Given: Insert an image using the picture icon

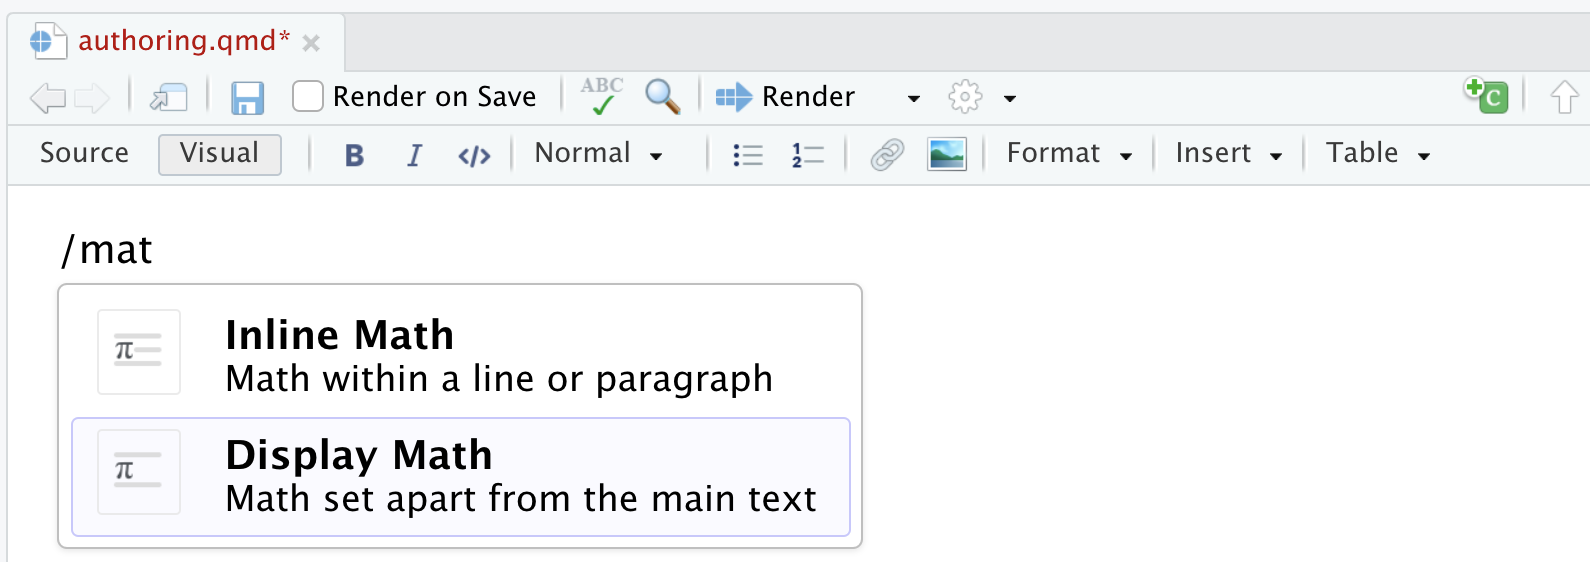Looking at the screenshot, I should (x=946, y=154).
